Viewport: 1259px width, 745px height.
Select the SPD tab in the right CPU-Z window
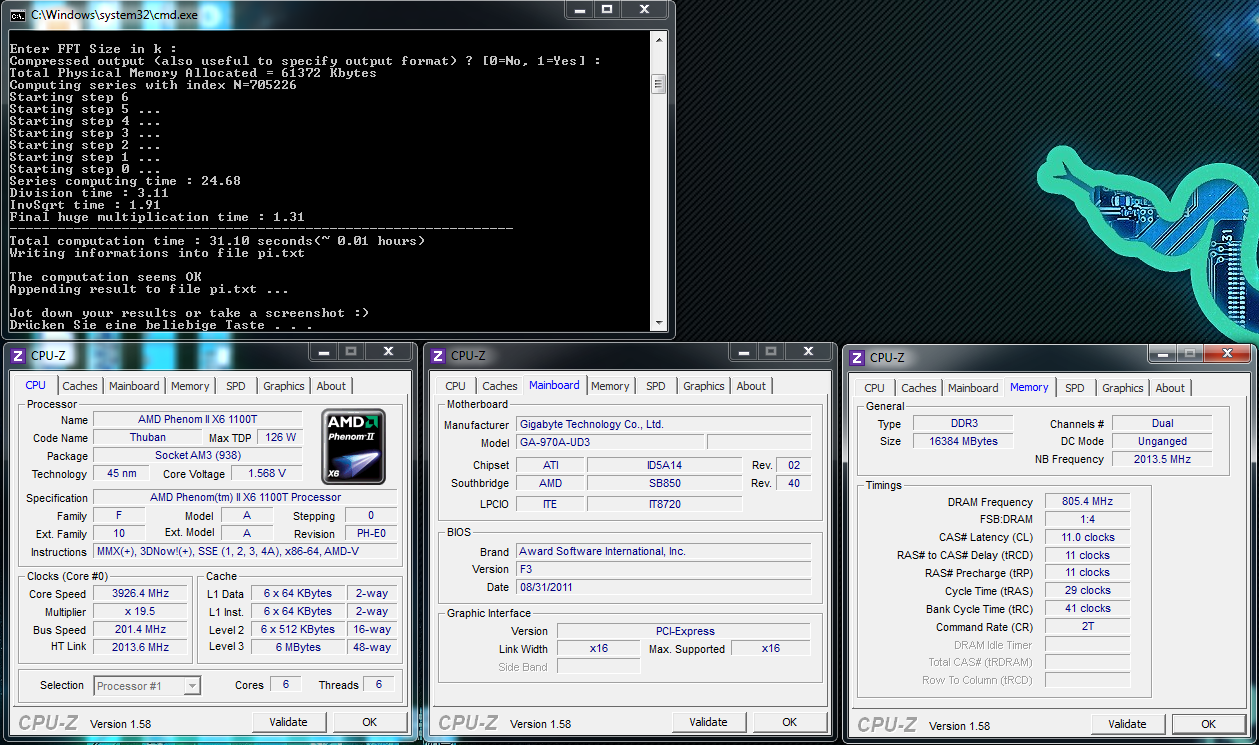click(x=1074, y=388)
